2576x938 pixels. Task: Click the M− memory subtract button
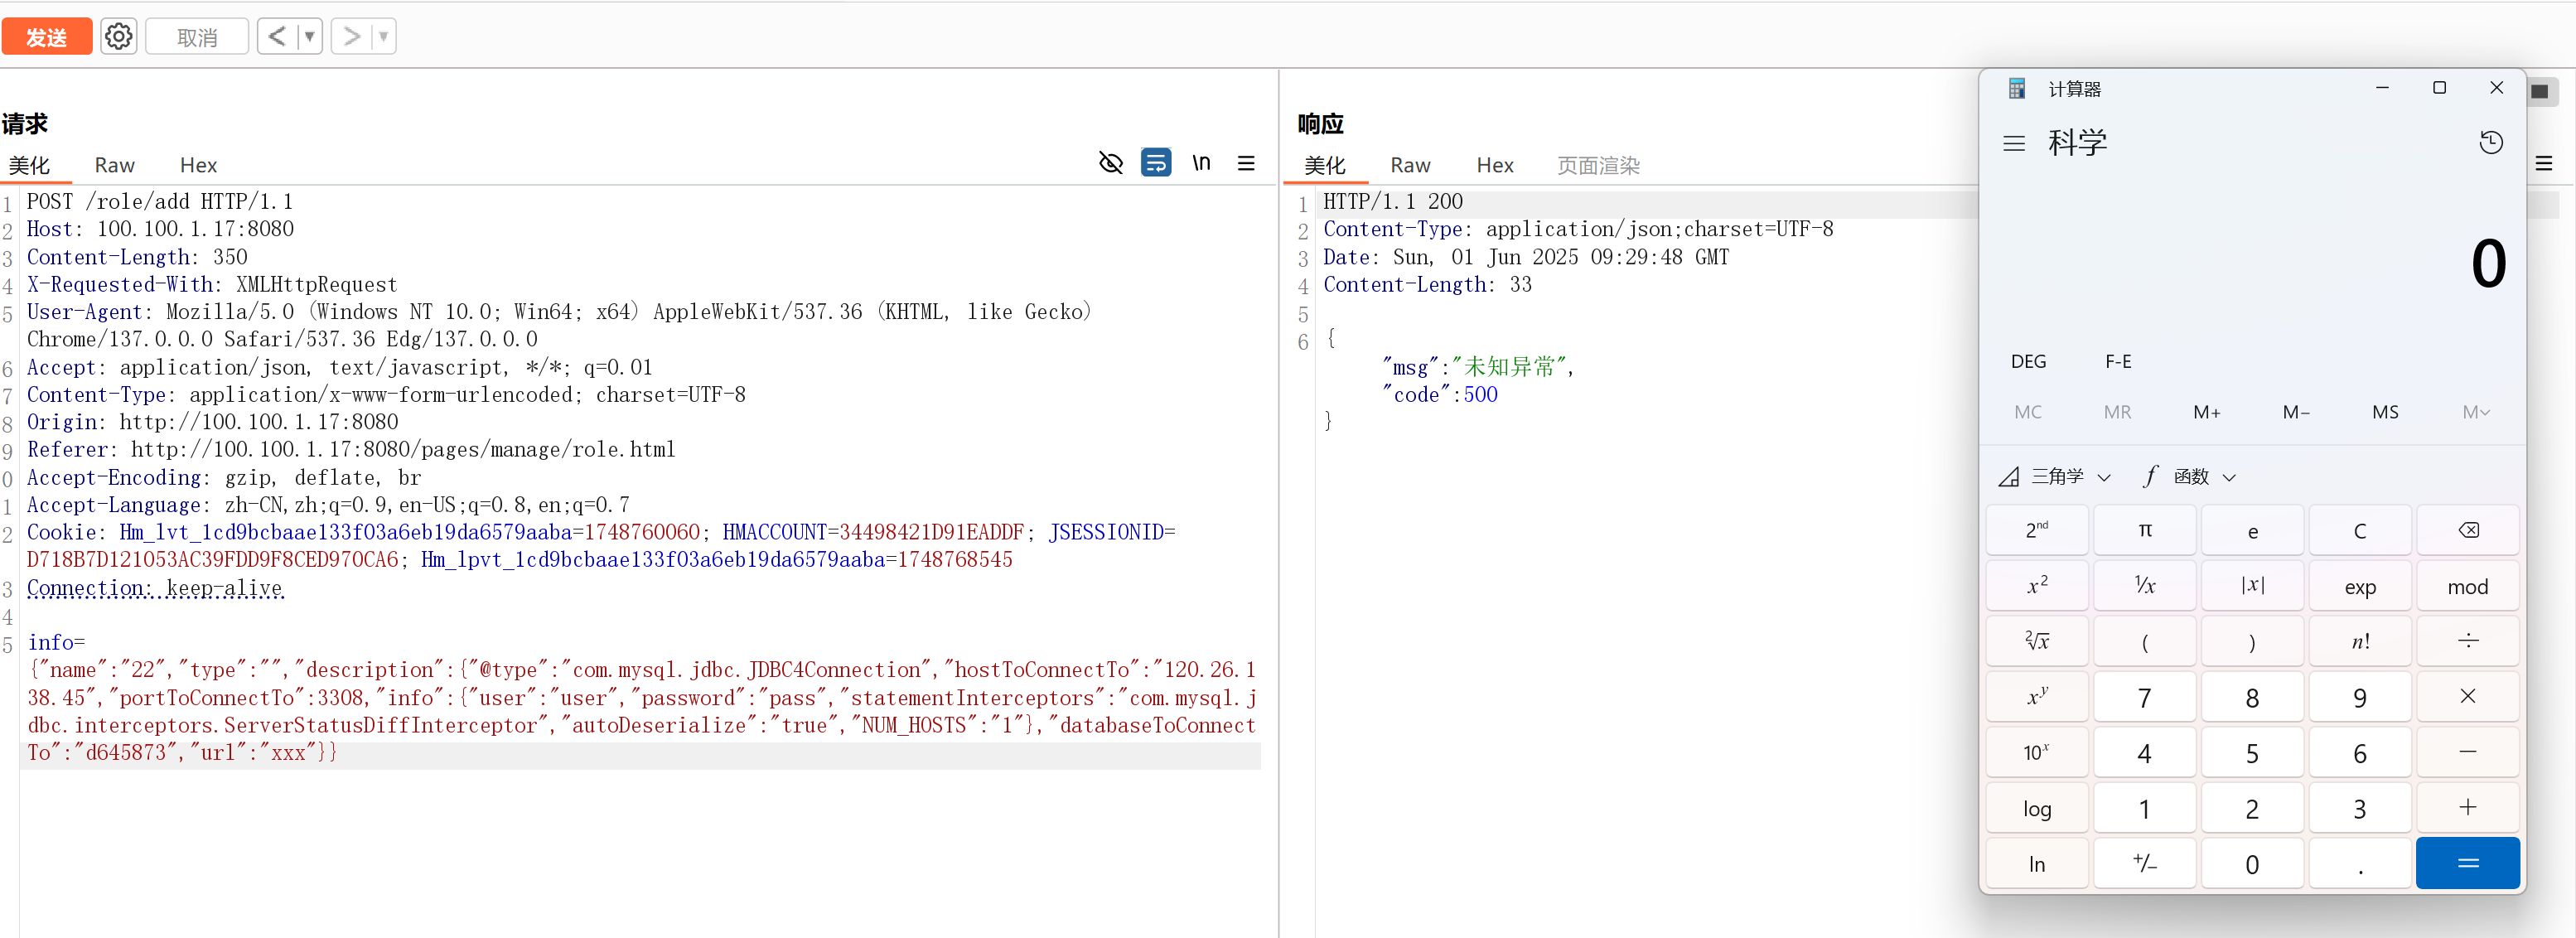click(x=2296, y=412)
